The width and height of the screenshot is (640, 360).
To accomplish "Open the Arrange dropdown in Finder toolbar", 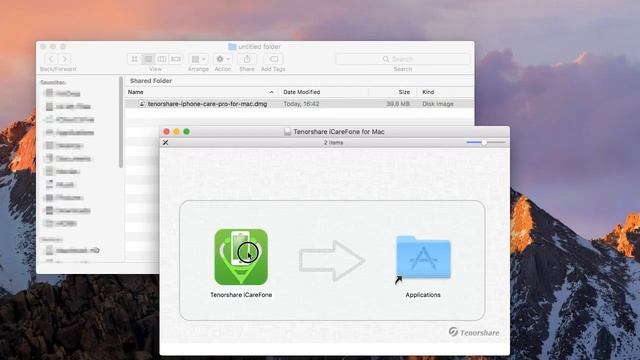I will (x=198, y=59).
